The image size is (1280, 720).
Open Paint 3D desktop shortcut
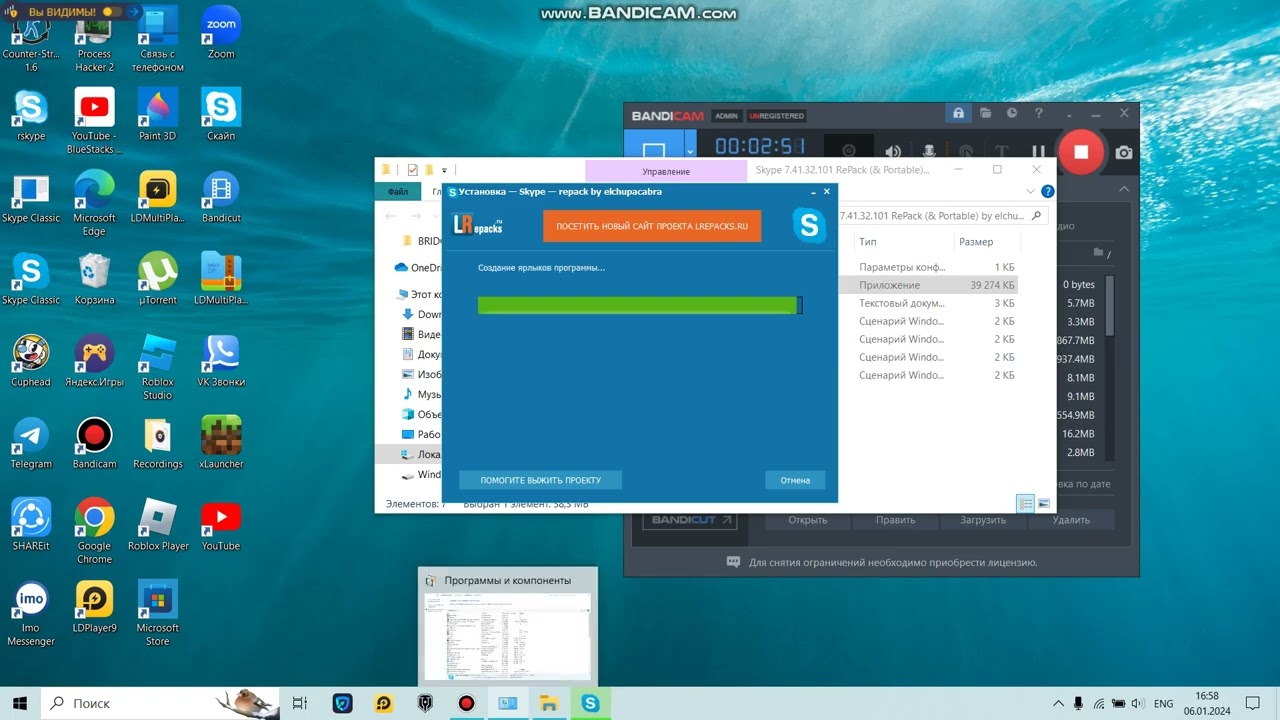158,114
